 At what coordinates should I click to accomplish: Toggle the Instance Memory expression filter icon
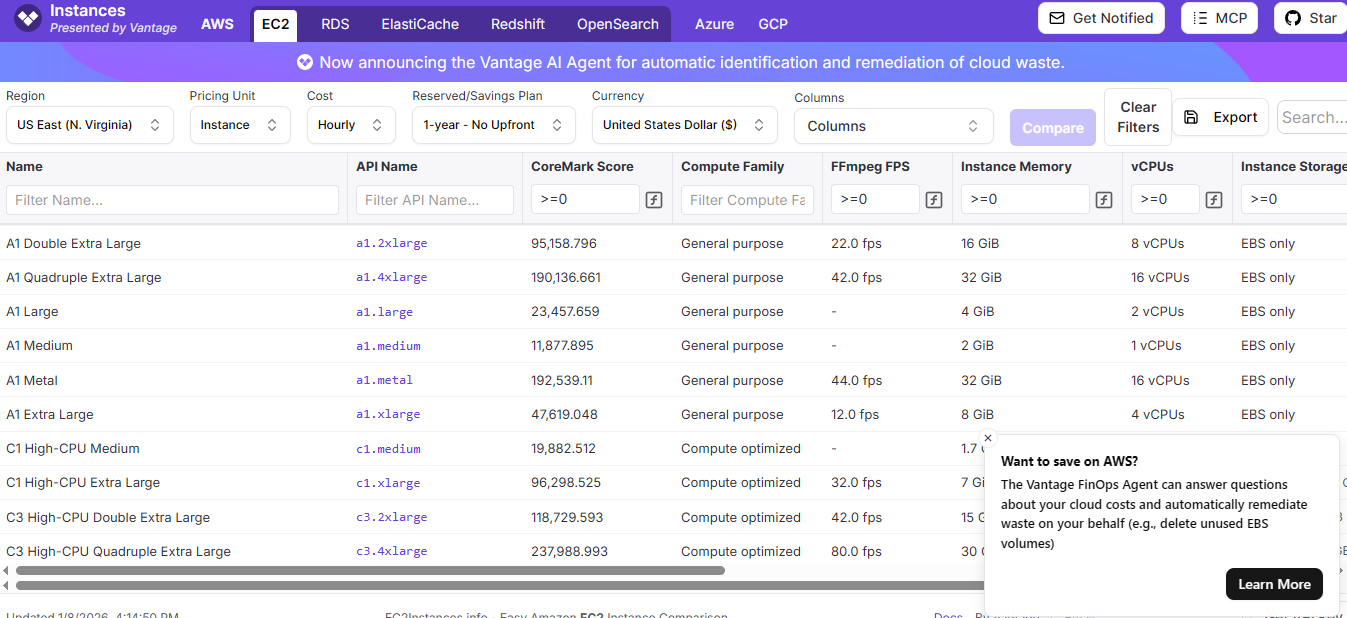click(1104, 200)
